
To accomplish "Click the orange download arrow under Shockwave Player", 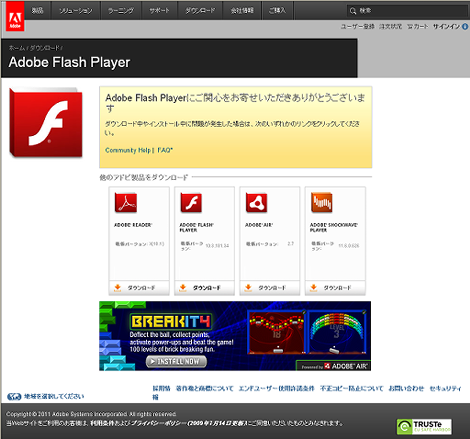I will [x=313, y=288].
